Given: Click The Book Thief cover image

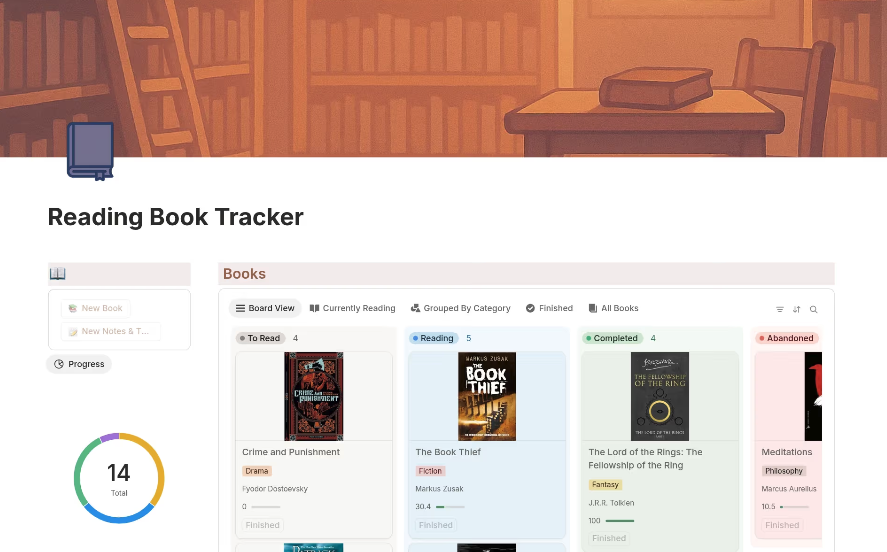Looking at the screenshot, I should [487, 396].
